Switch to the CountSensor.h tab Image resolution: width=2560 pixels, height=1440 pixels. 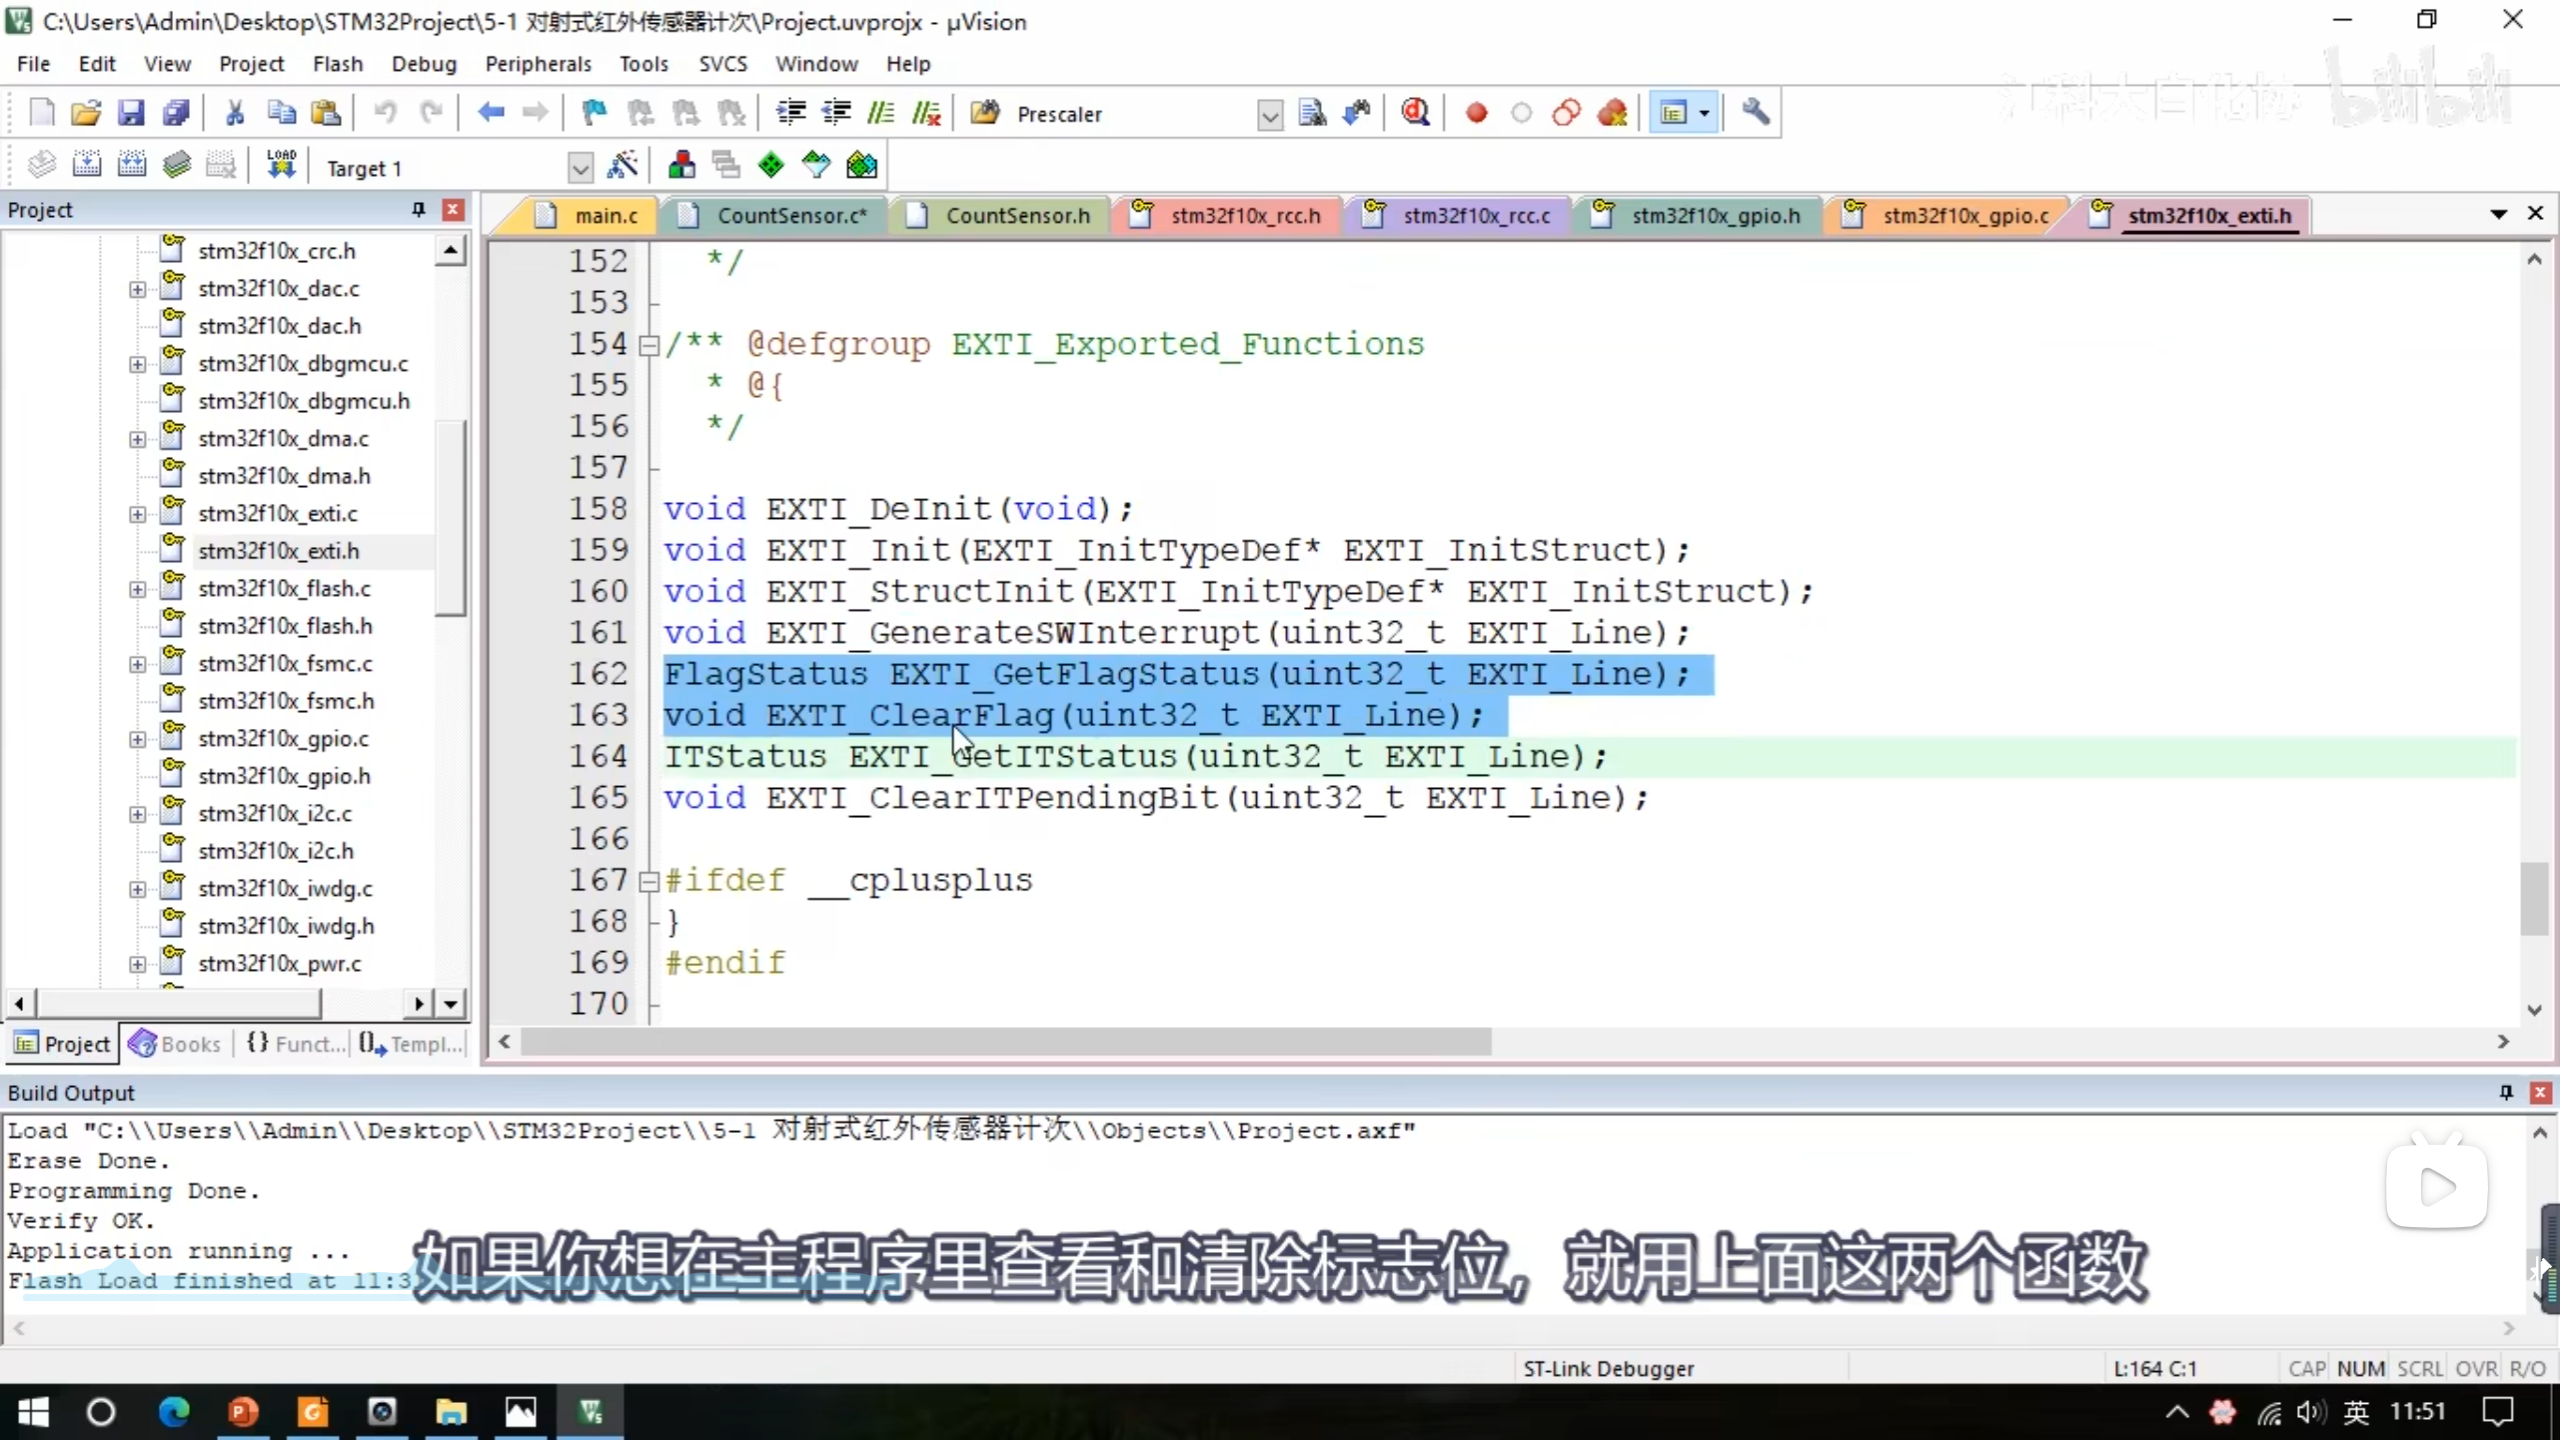click(1016, 216)
